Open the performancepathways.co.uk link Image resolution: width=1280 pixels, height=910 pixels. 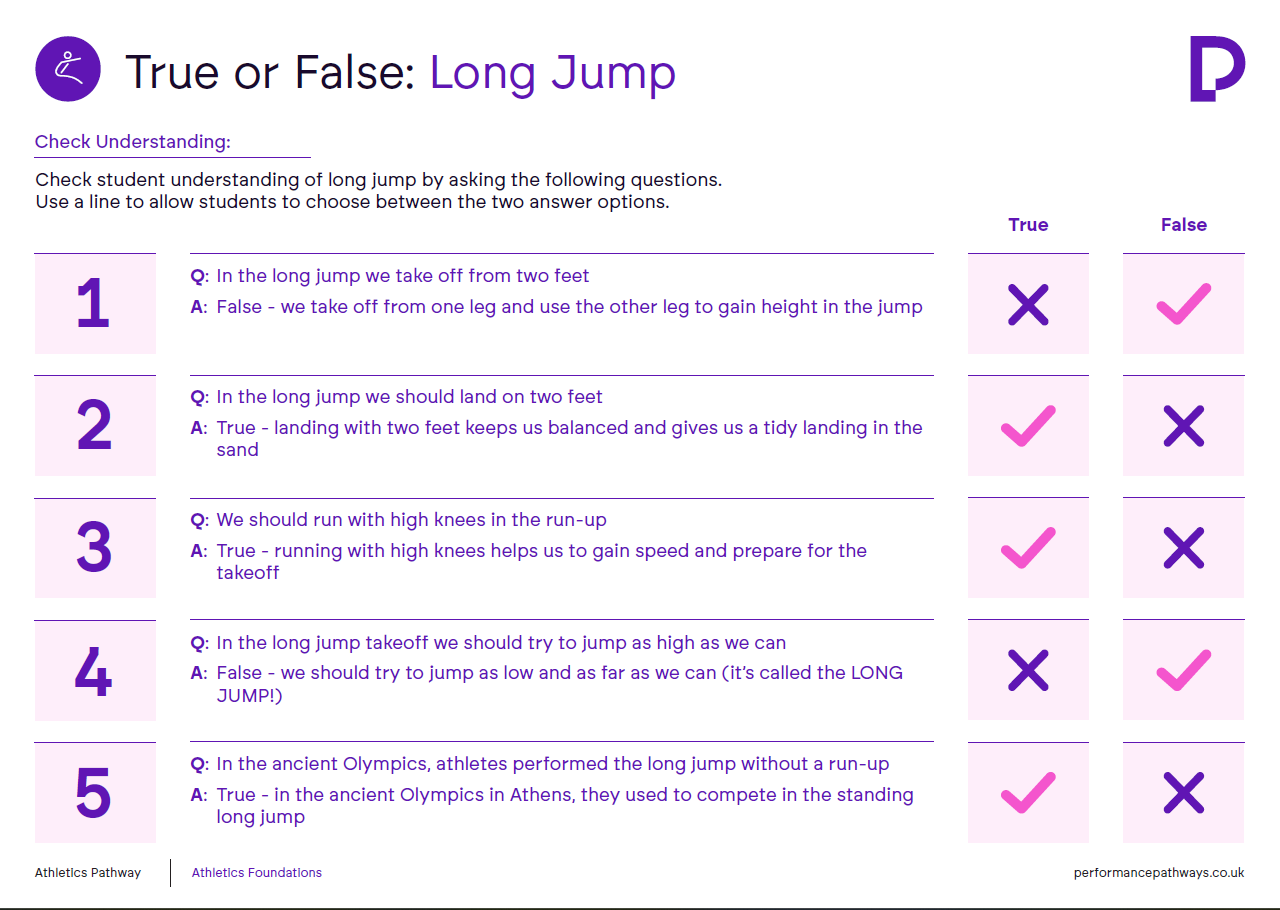coord(1159,873)
